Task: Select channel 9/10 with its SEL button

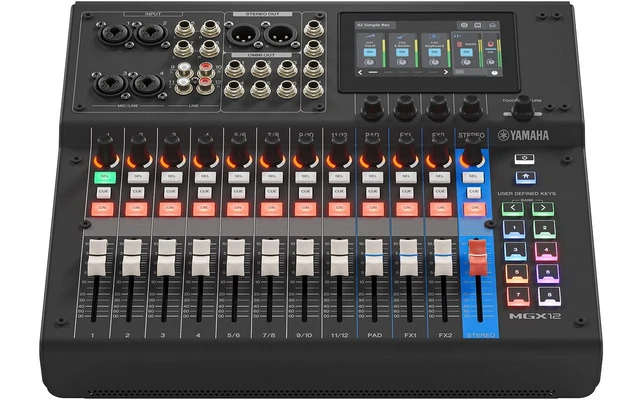Action: [x=305, y=177]
